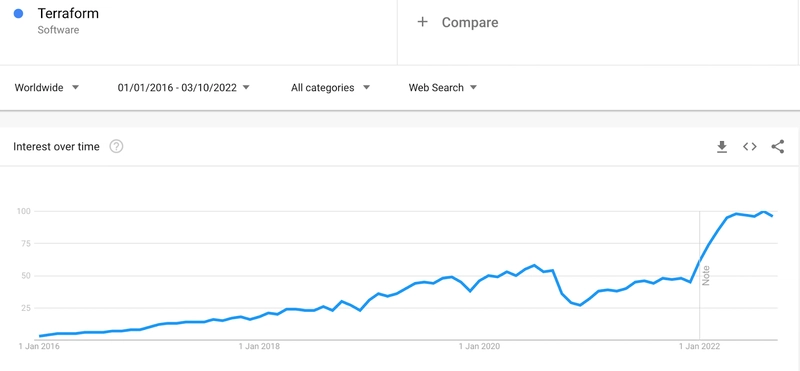
Task: Edit the Terraform search term
Action: pos(68,14)
